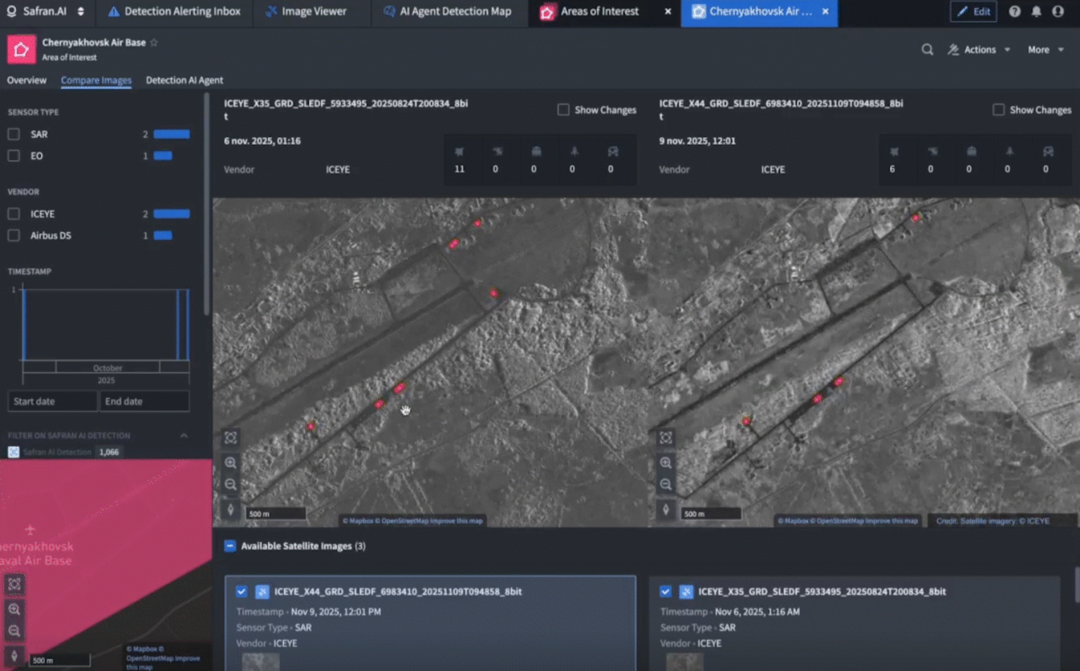Screen dimensions: 1080x671
Task: Click the Start date field
Action: (x=52, y=401)
